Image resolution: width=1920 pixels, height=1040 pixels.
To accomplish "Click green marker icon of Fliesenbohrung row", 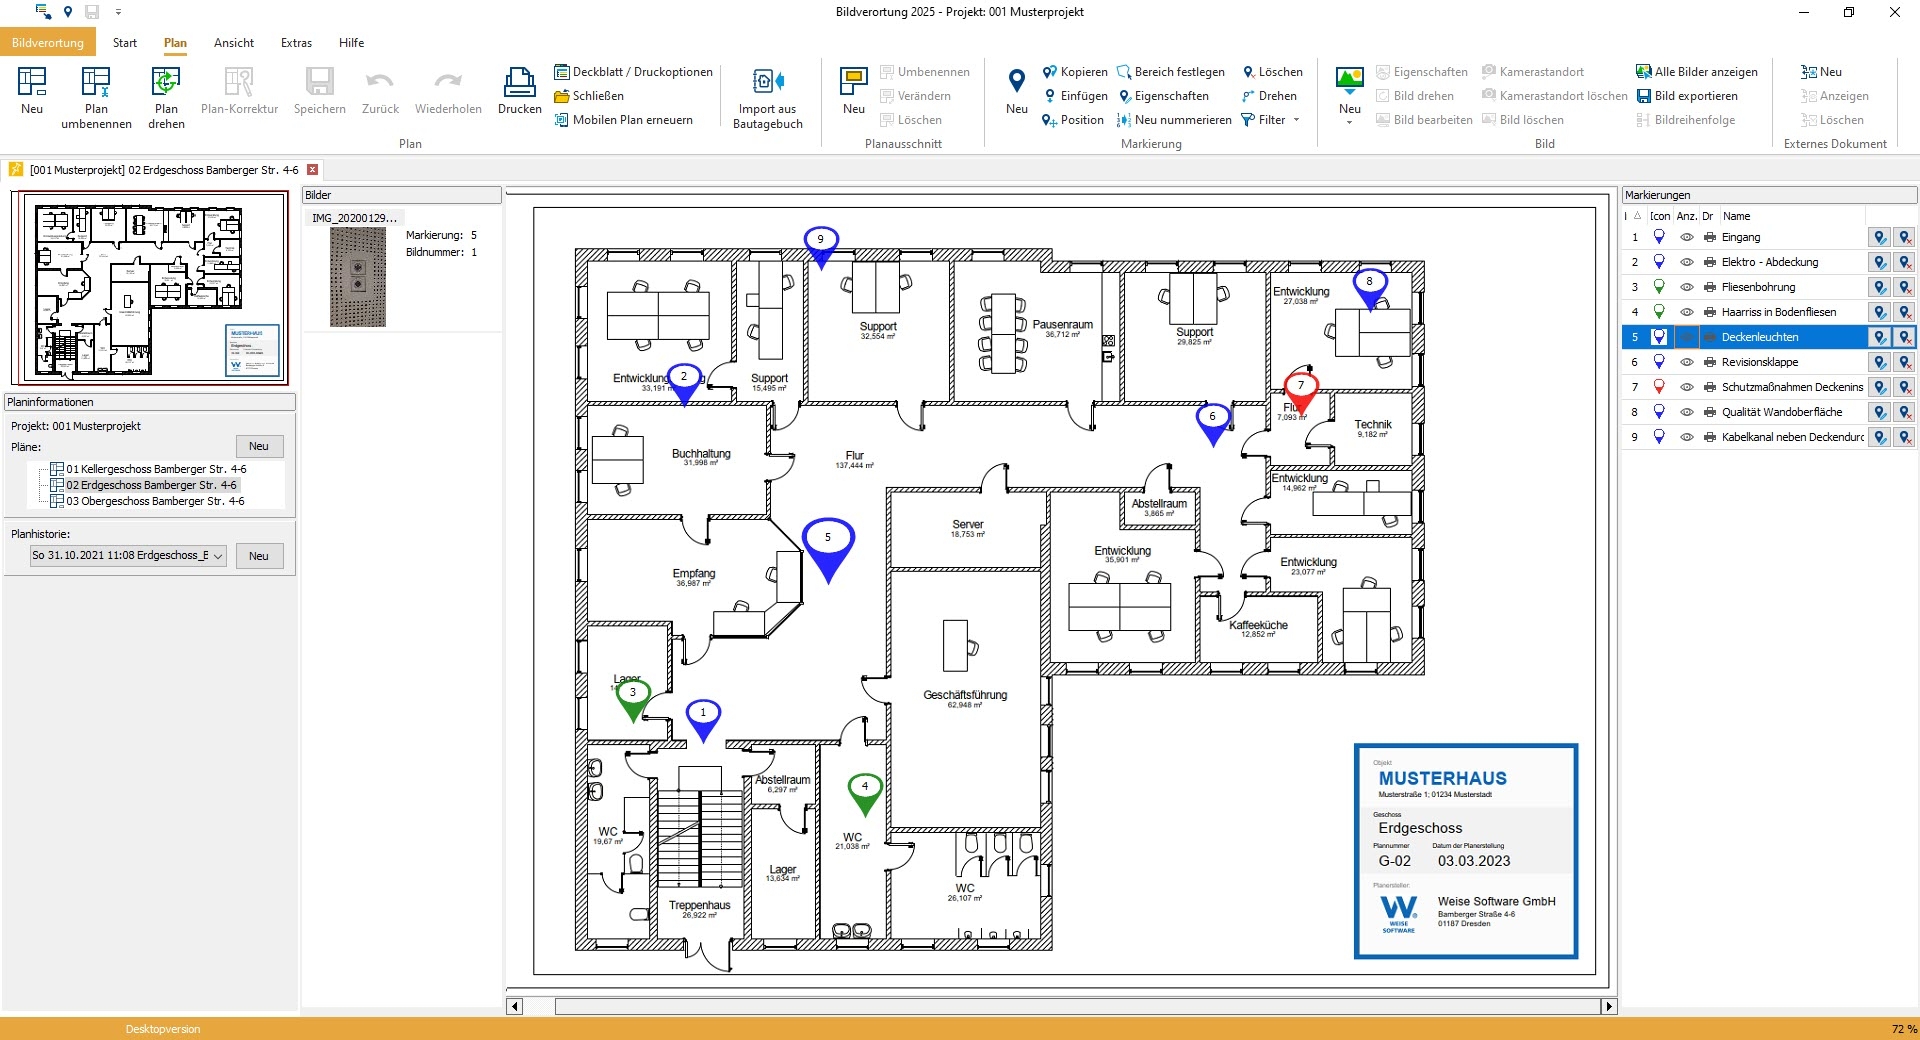I will [x=1659, y=287].
